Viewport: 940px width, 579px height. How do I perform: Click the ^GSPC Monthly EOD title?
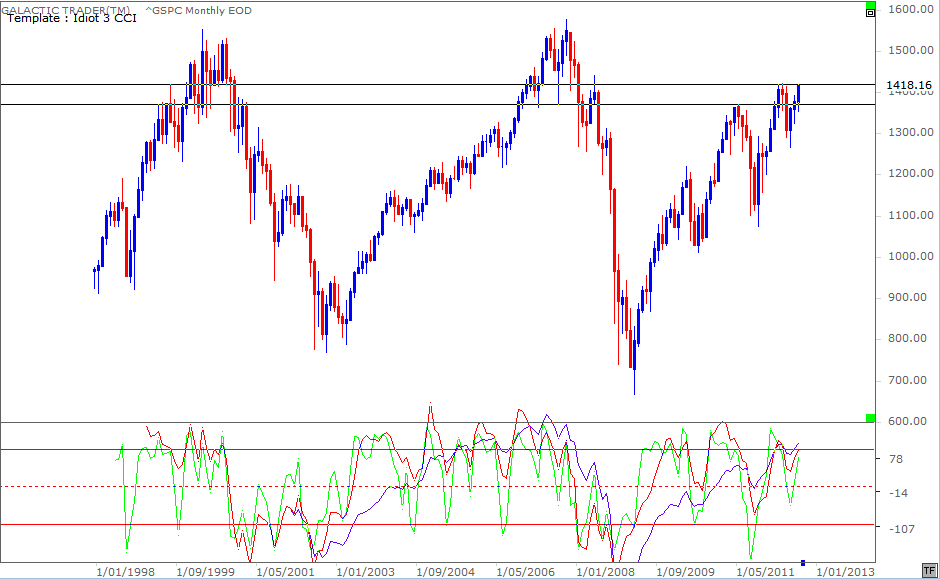click(x=198, y=10)
